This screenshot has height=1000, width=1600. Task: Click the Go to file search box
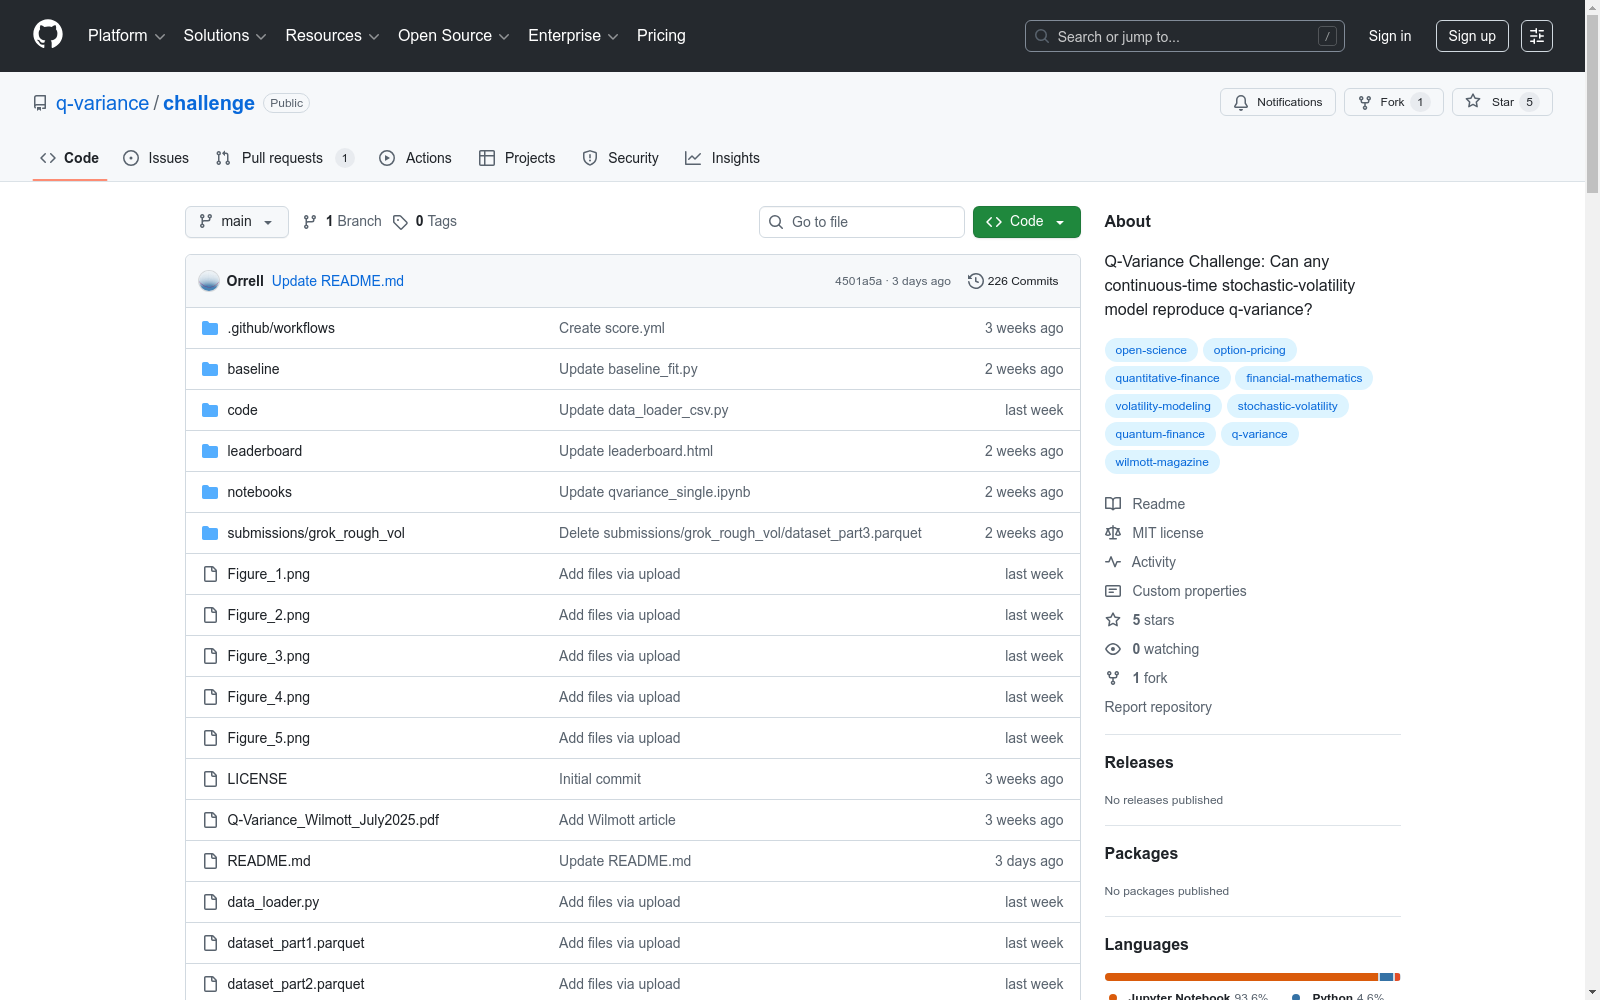862,222
